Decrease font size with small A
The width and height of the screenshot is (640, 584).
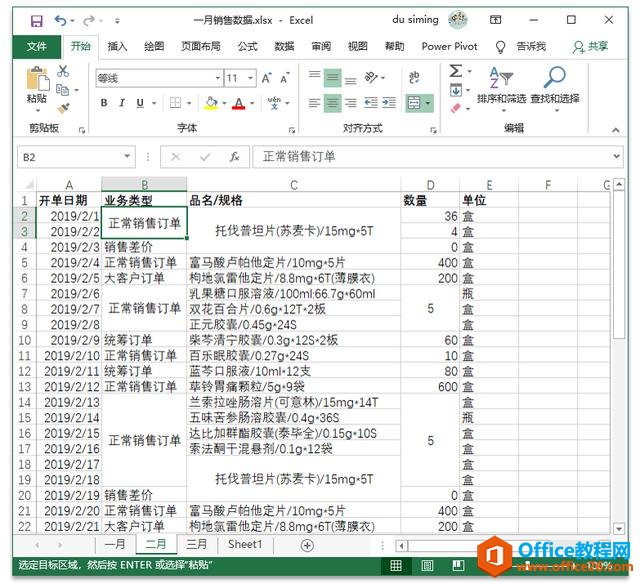pos(285,78)
